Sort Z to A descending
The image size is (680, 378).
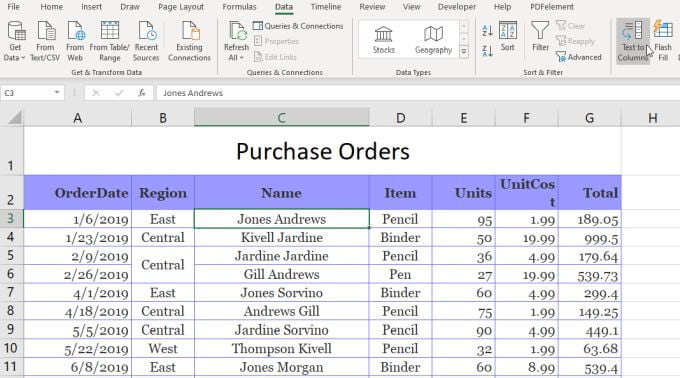click(x=487, y=51)
